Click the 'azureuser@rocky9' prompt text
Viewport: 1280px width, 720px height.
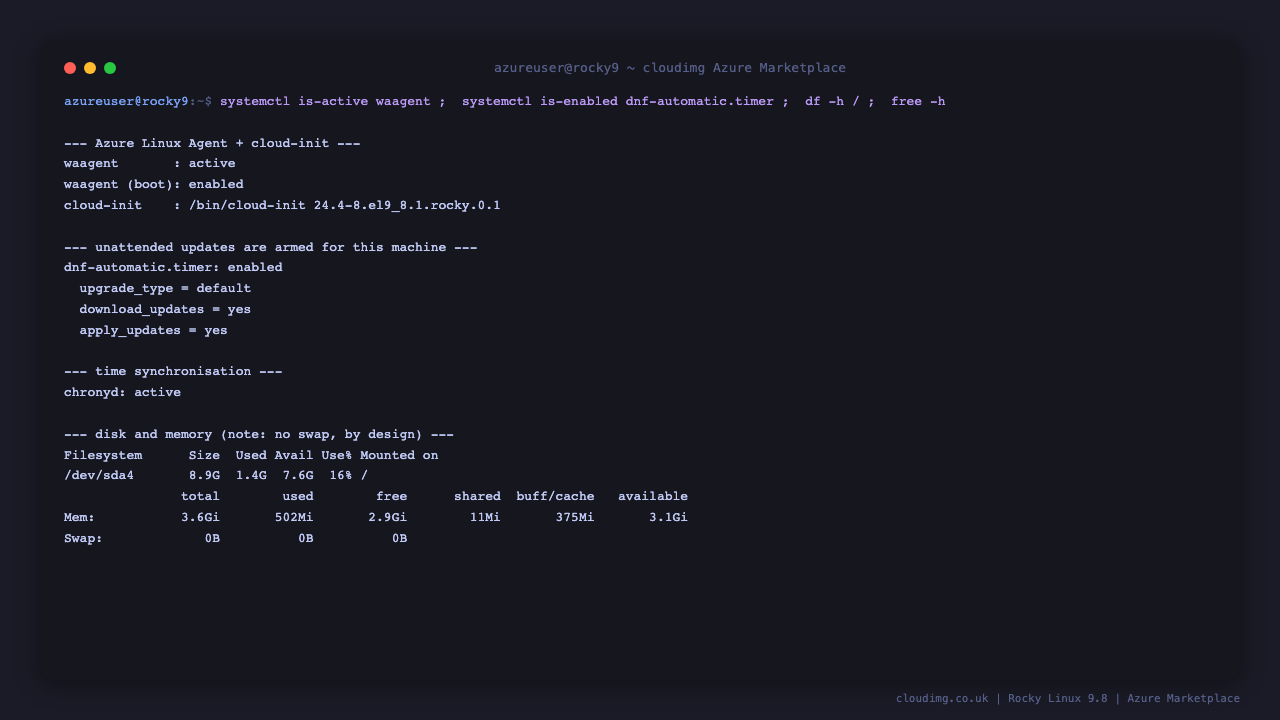(x=126, y=101)
